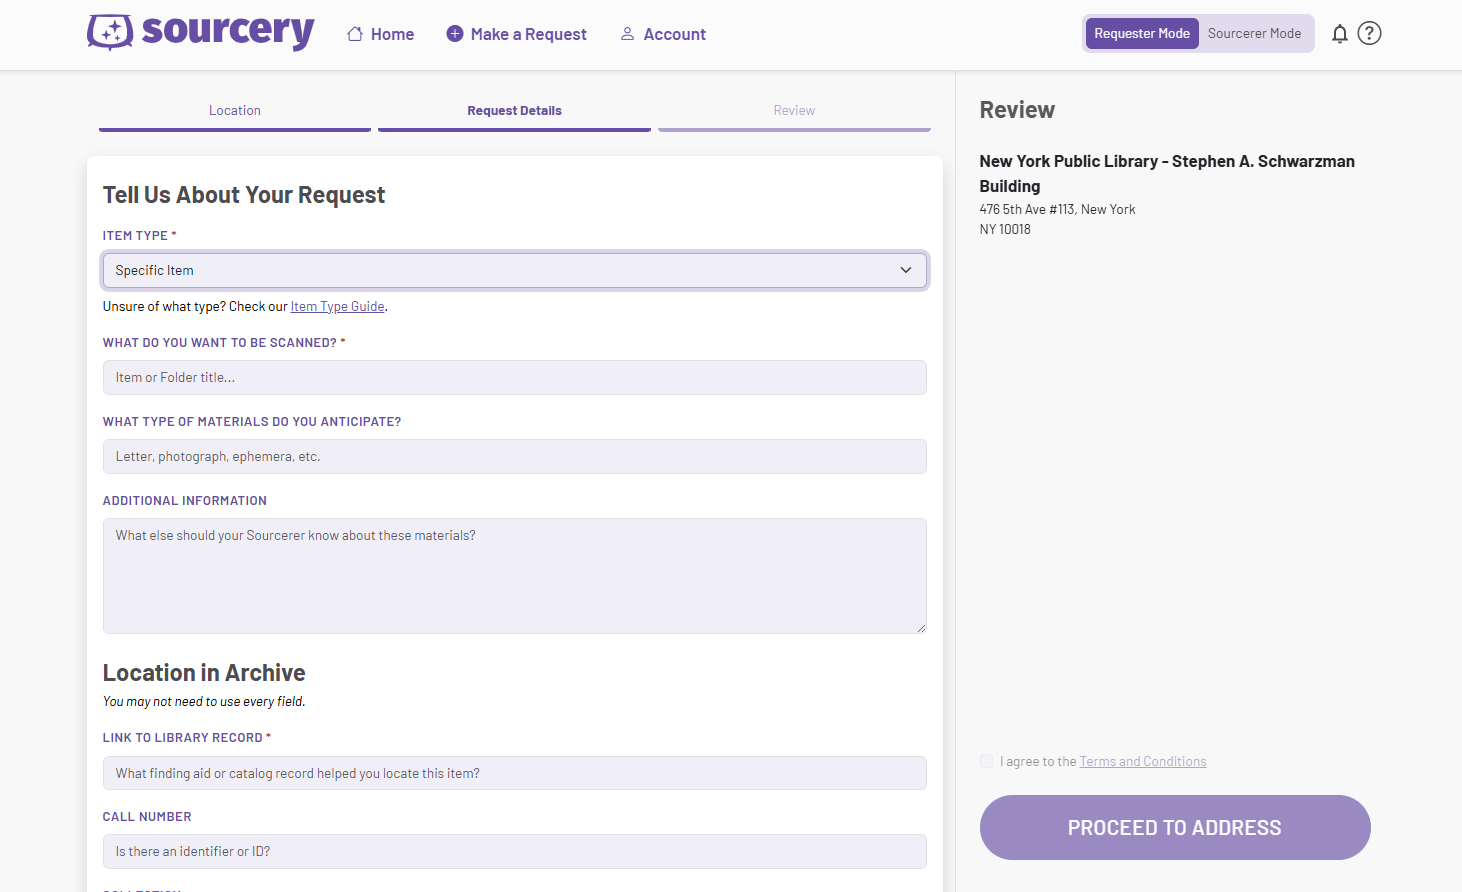The width and height of the screenshot is (1462, 892).
Task: Switch to the Location tab
Action: (234, 110)
